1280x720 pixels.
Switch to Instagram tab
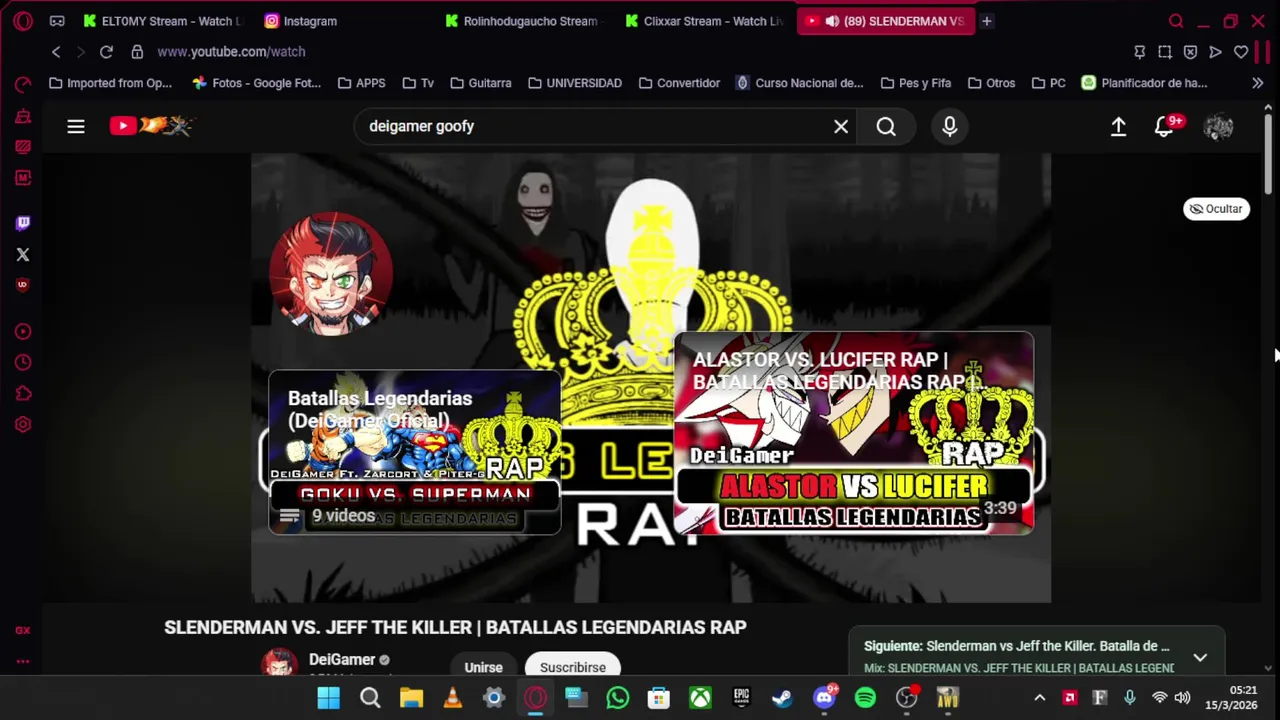click(344, 21)
